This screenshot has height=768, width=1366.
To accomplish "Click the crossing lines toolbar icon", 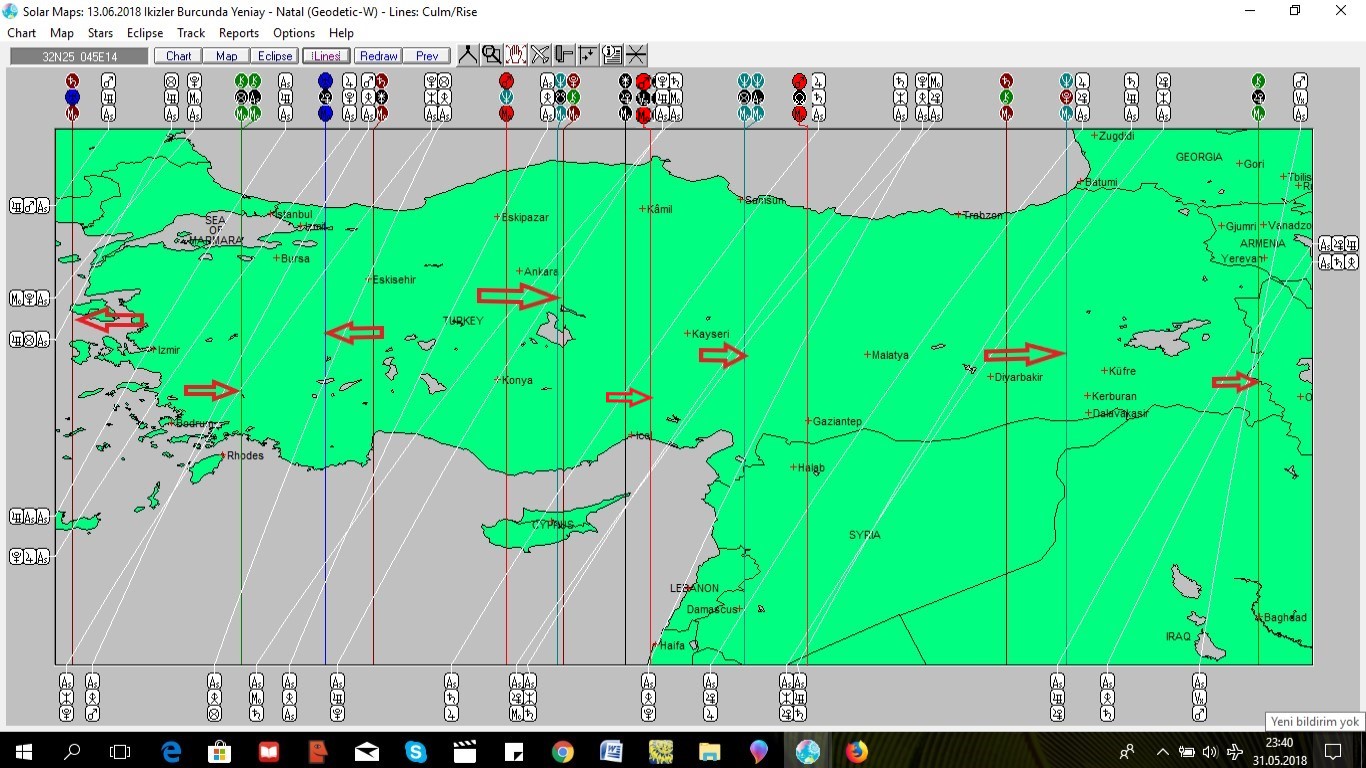I will coord(636,55).
